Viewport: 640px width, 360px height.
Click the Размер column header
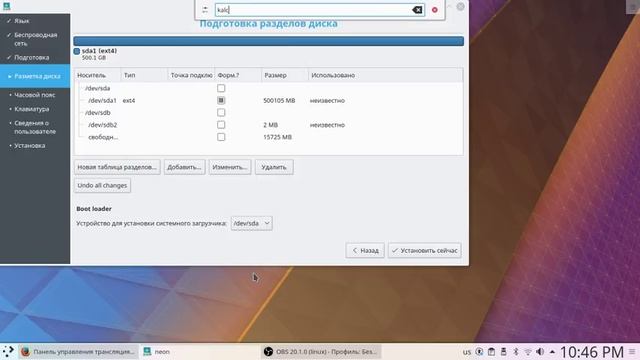(285, 75)
